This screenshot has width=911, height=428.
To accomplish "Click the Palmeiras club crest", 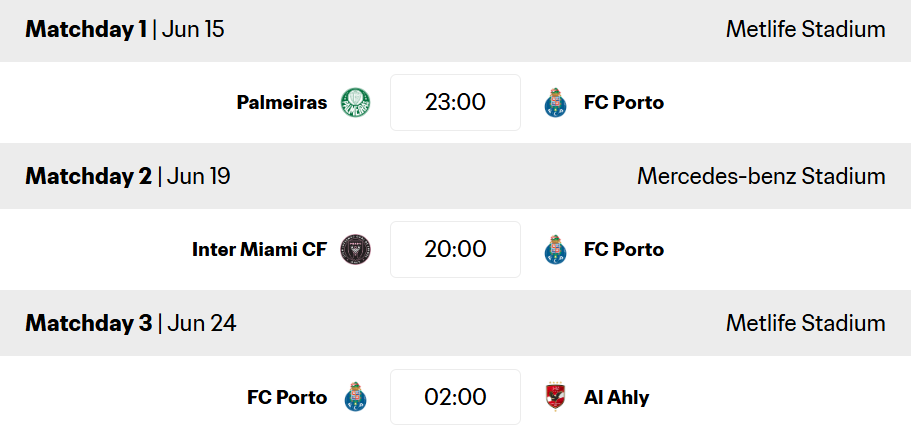I will point(355,102).
